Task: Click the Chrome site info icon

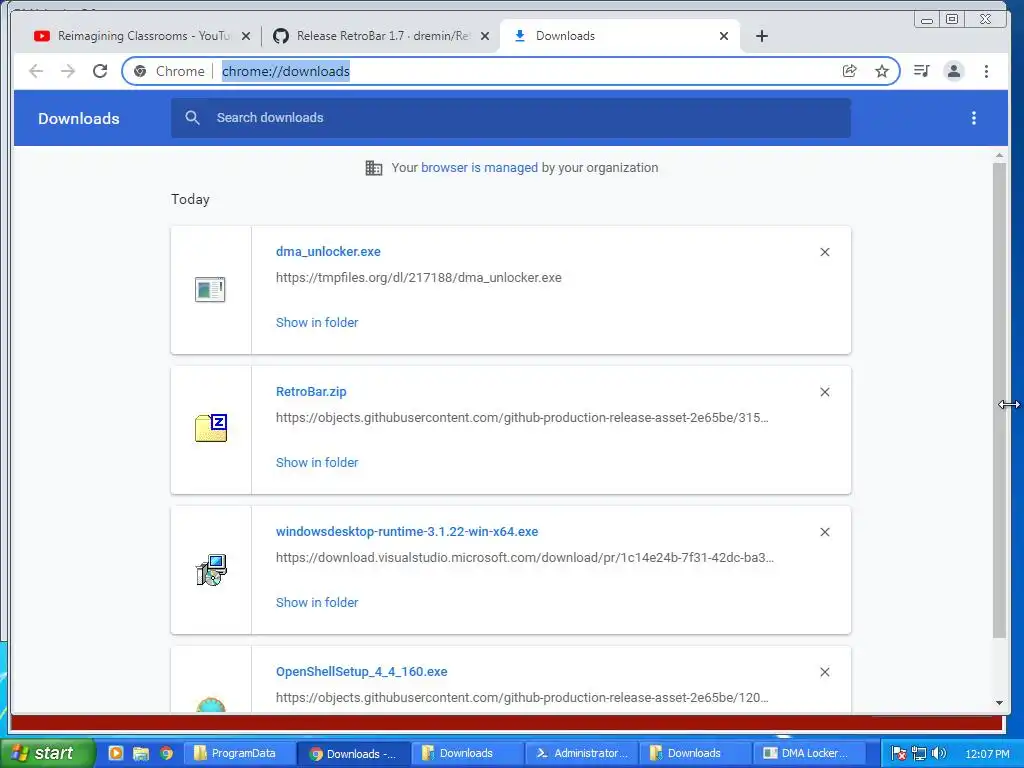Action: 140,71
